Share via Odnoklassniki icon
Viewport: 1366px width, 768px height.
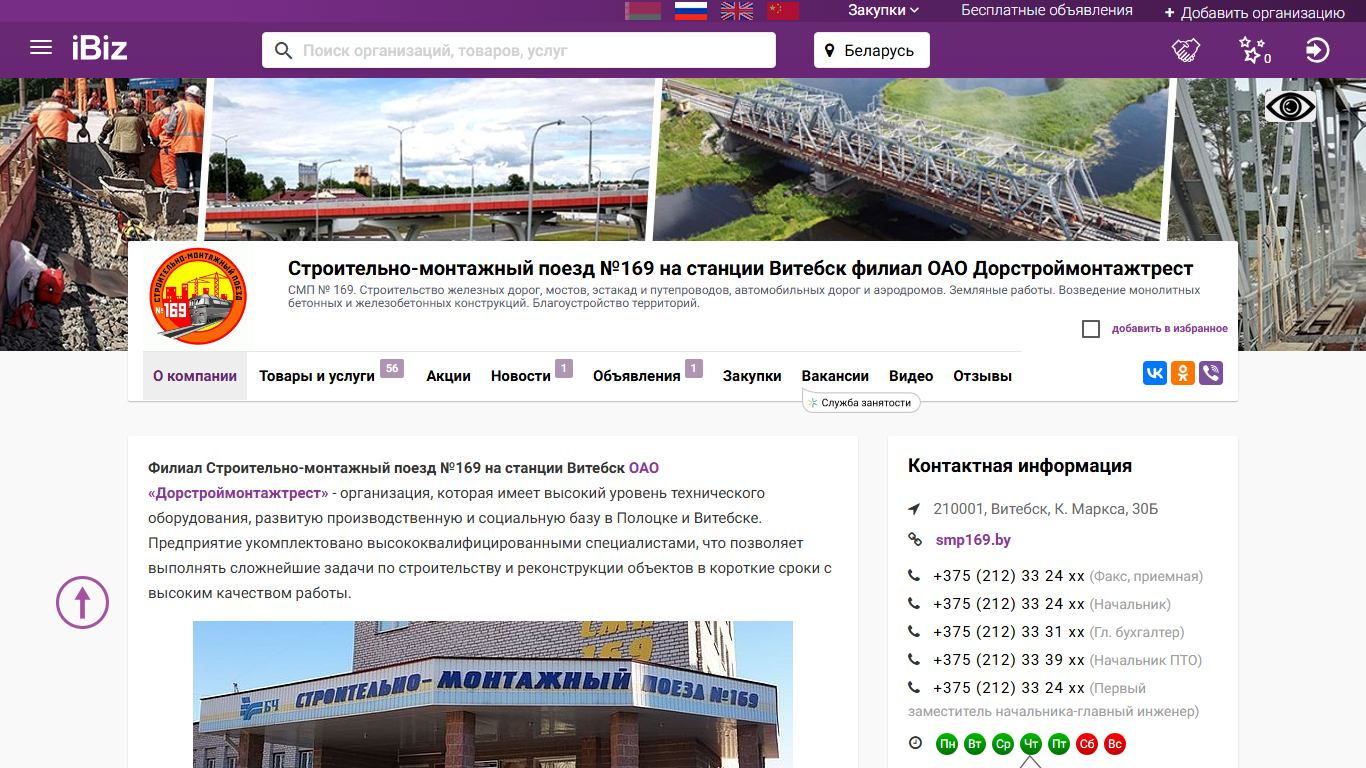(1183, 374)
